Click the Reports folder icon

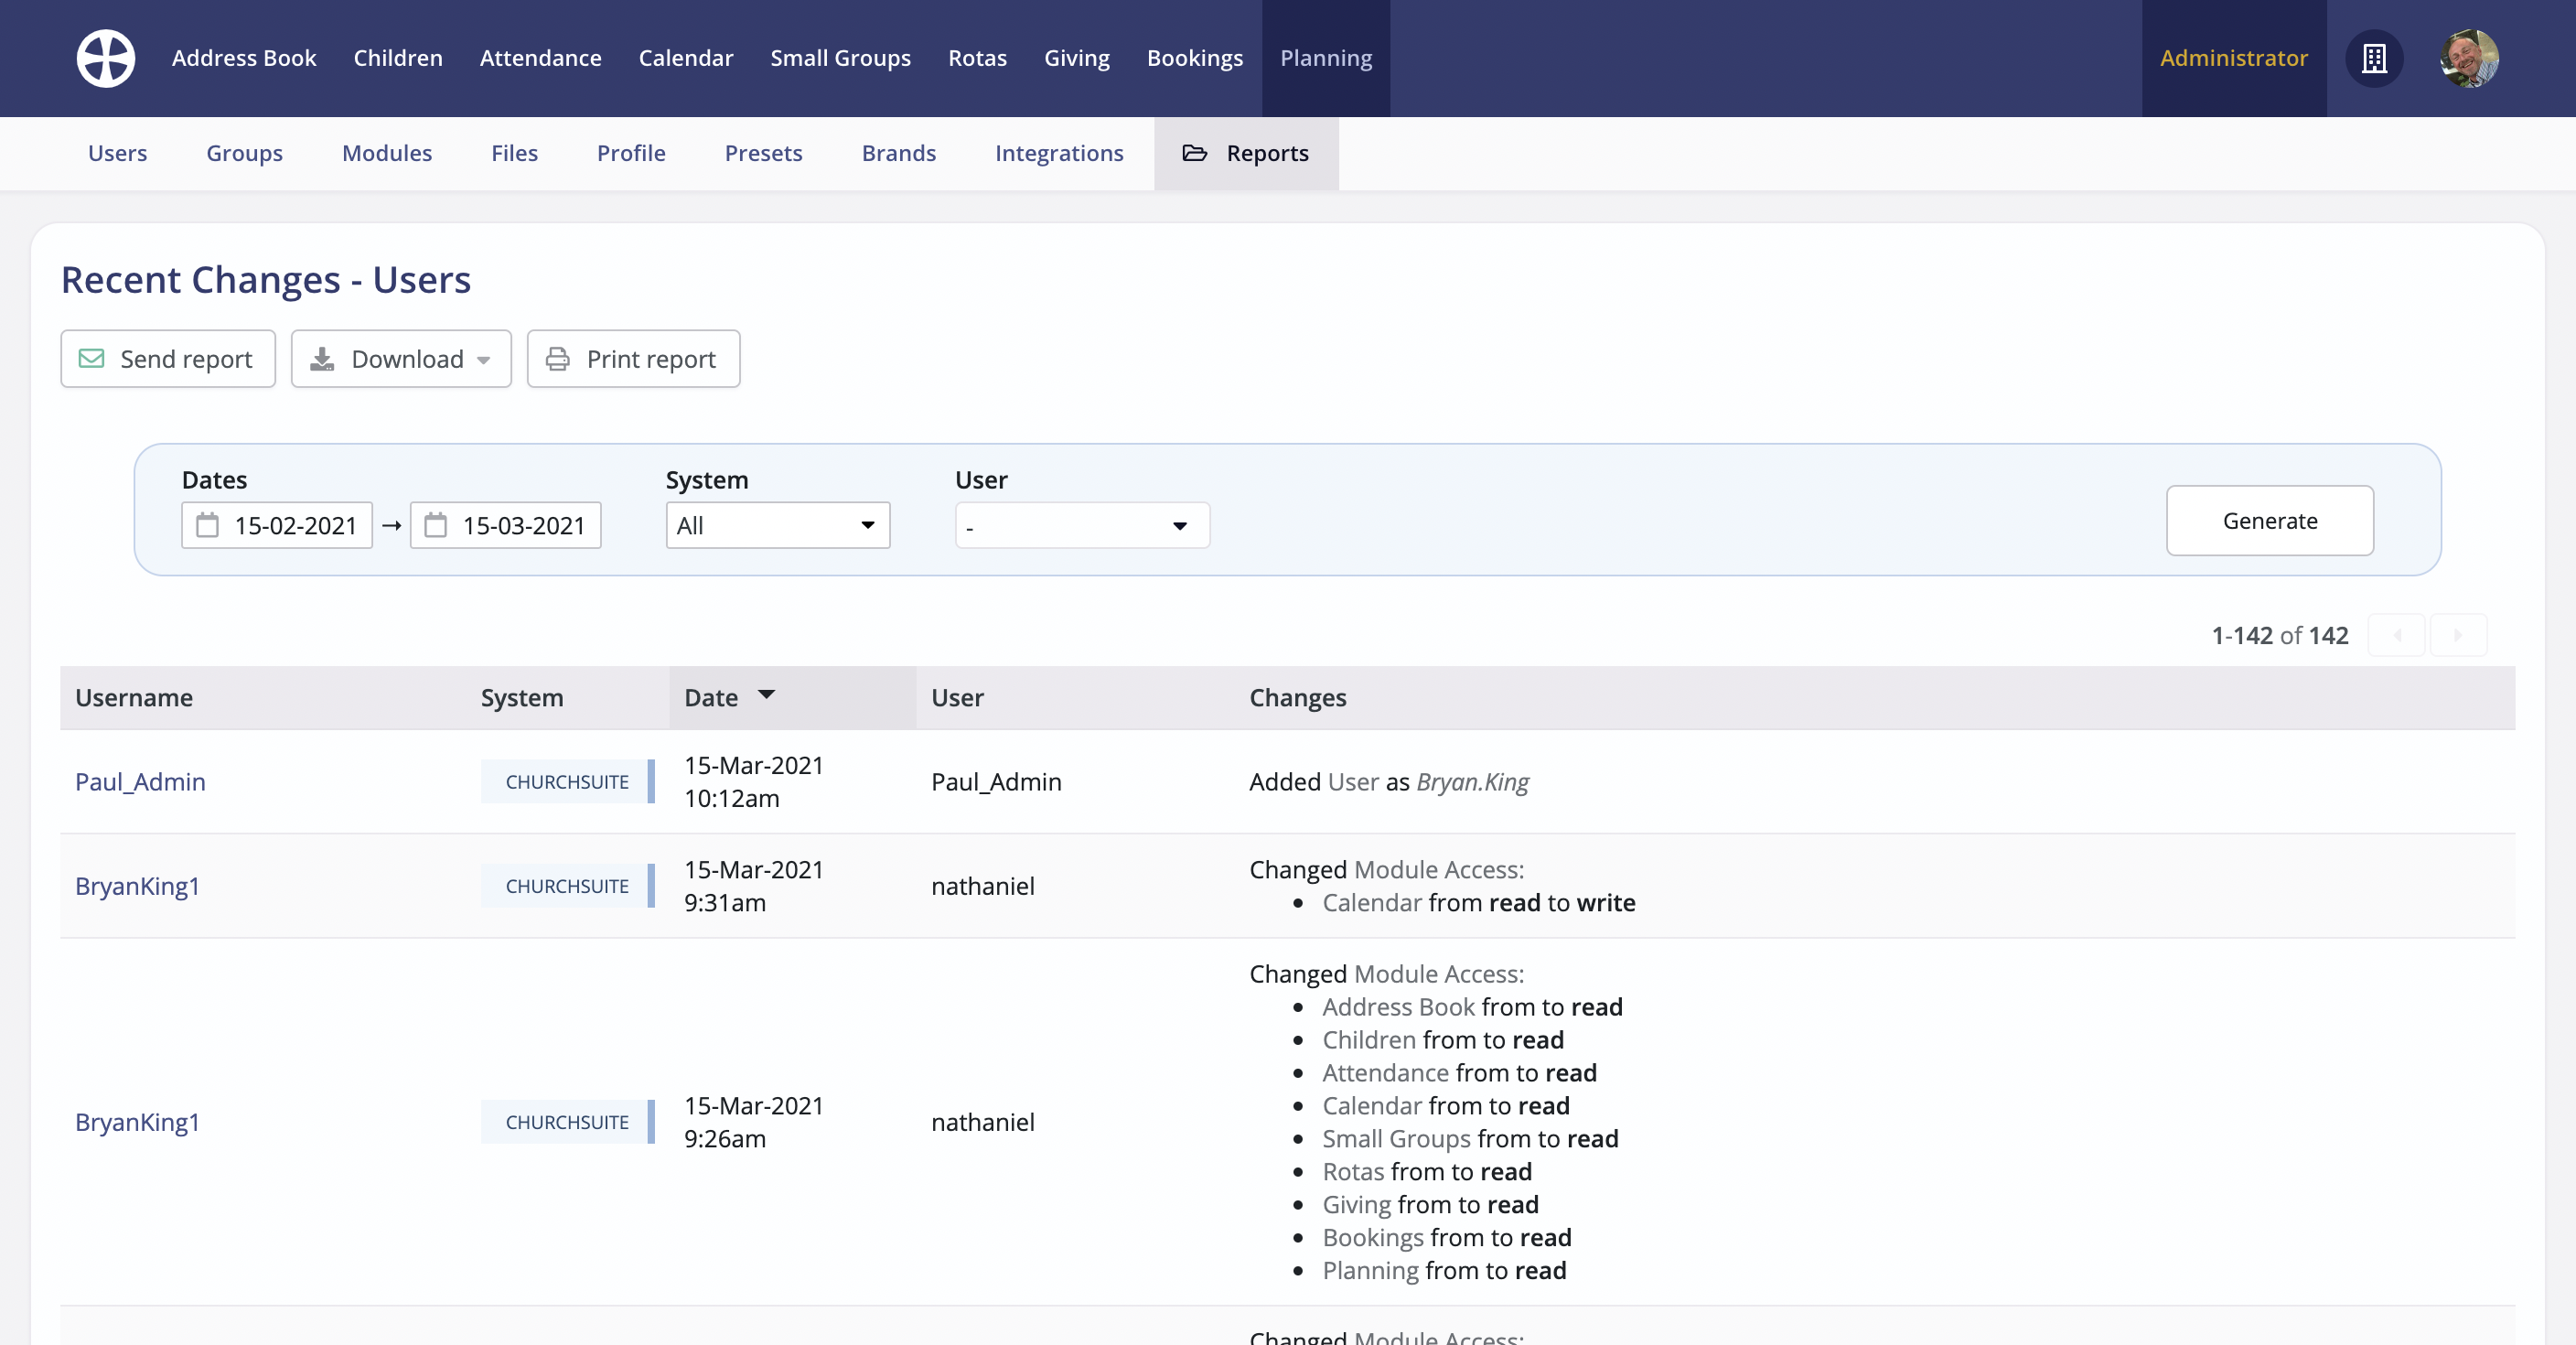(1194, 153)
